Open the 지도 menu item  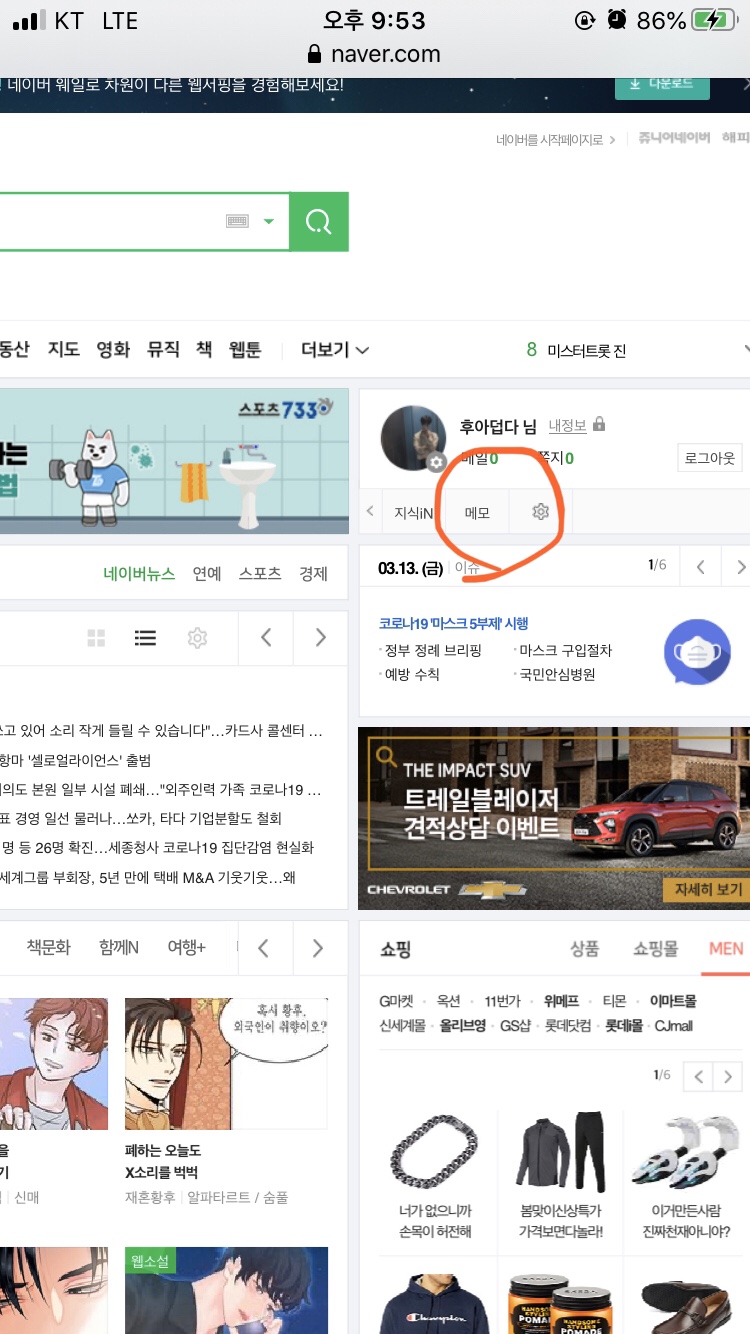(x=63, y=350)
